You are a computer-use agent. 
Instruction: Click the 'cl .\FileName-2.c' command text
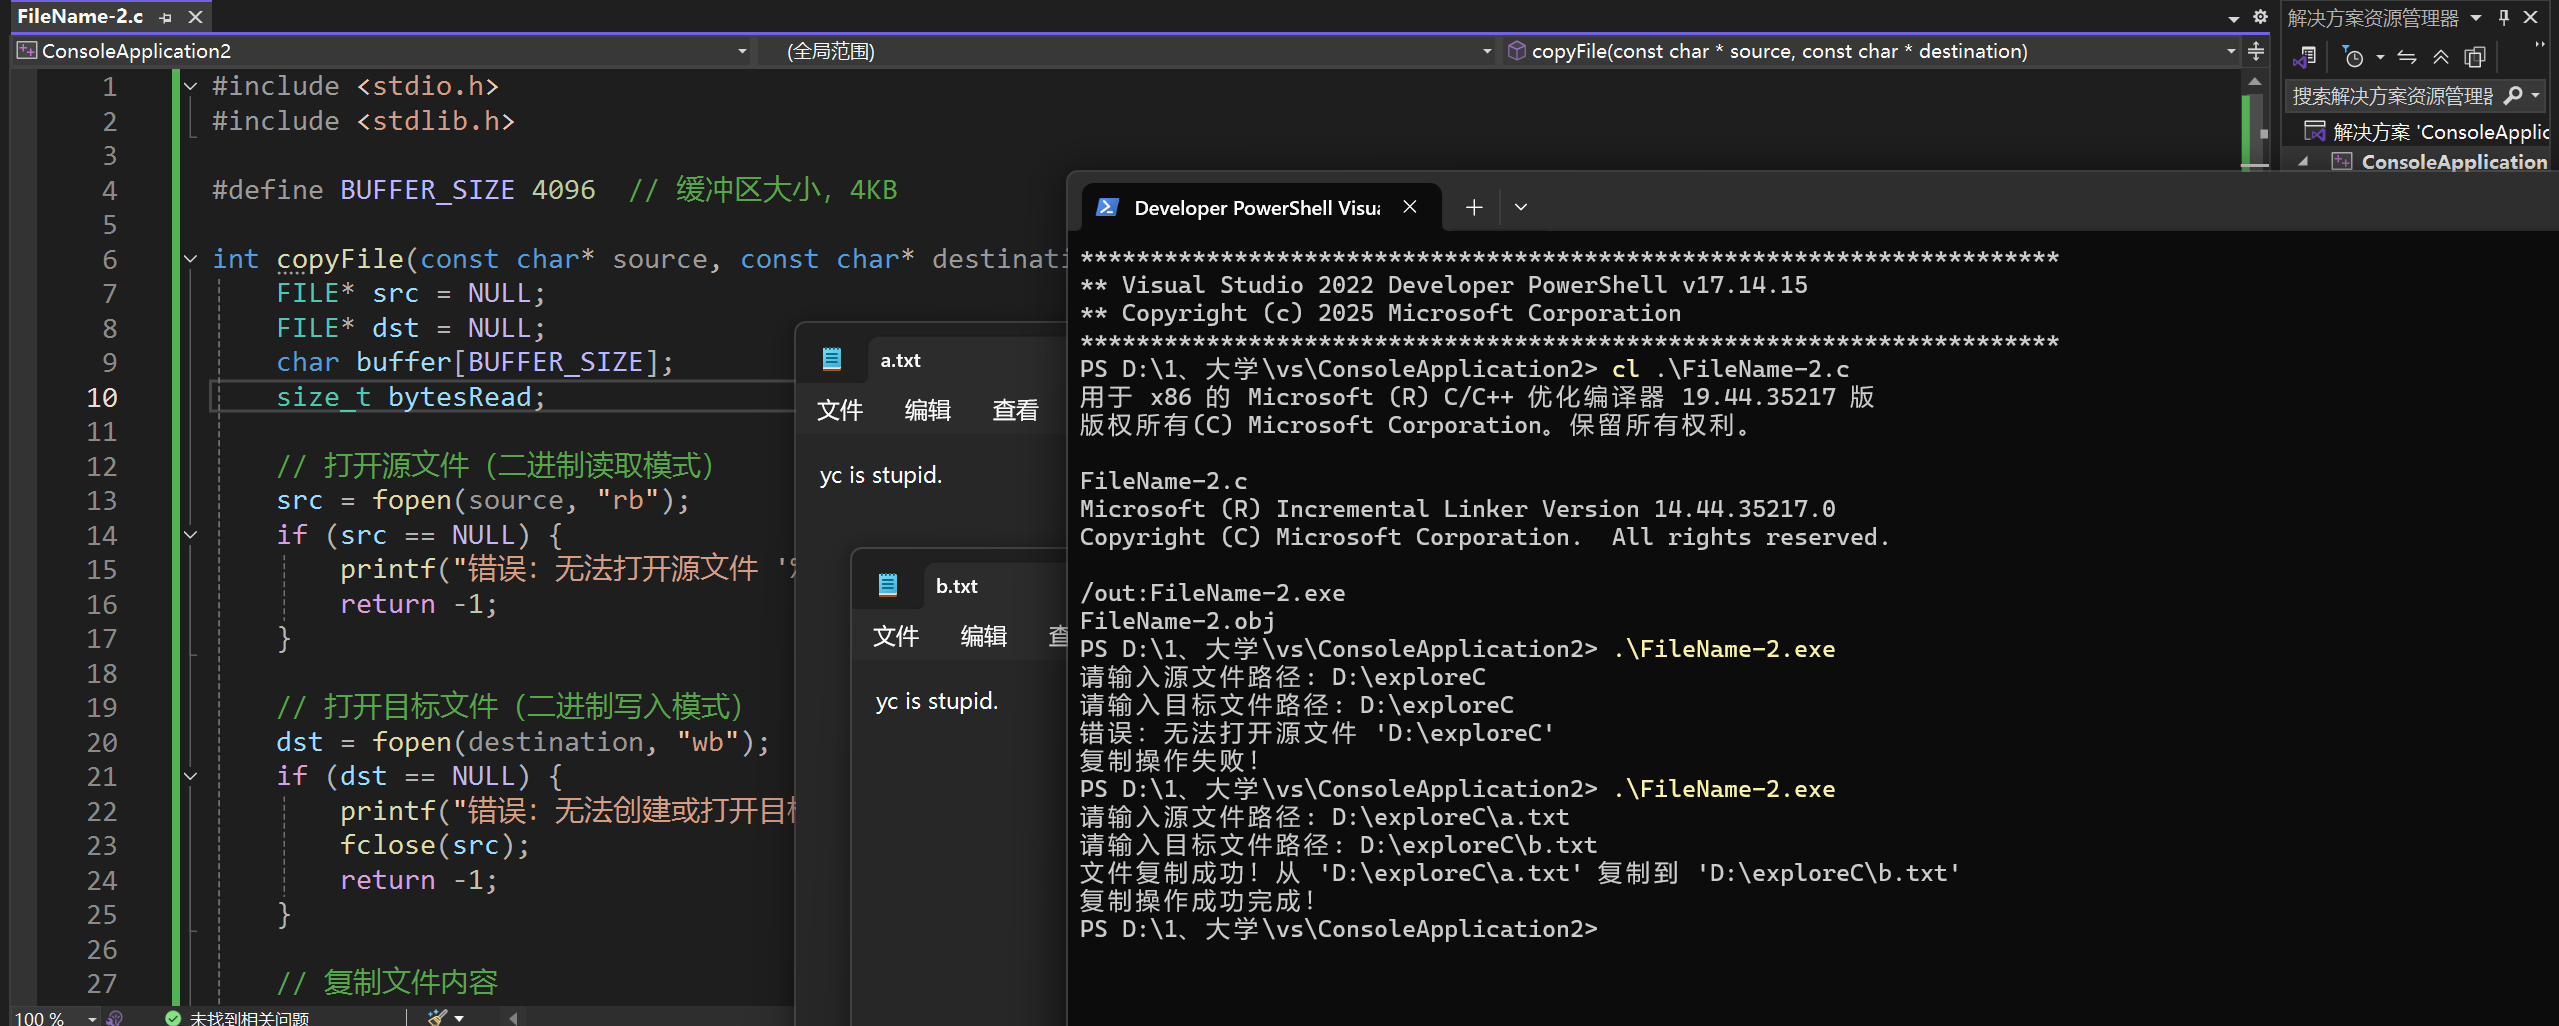point(1730,369)
